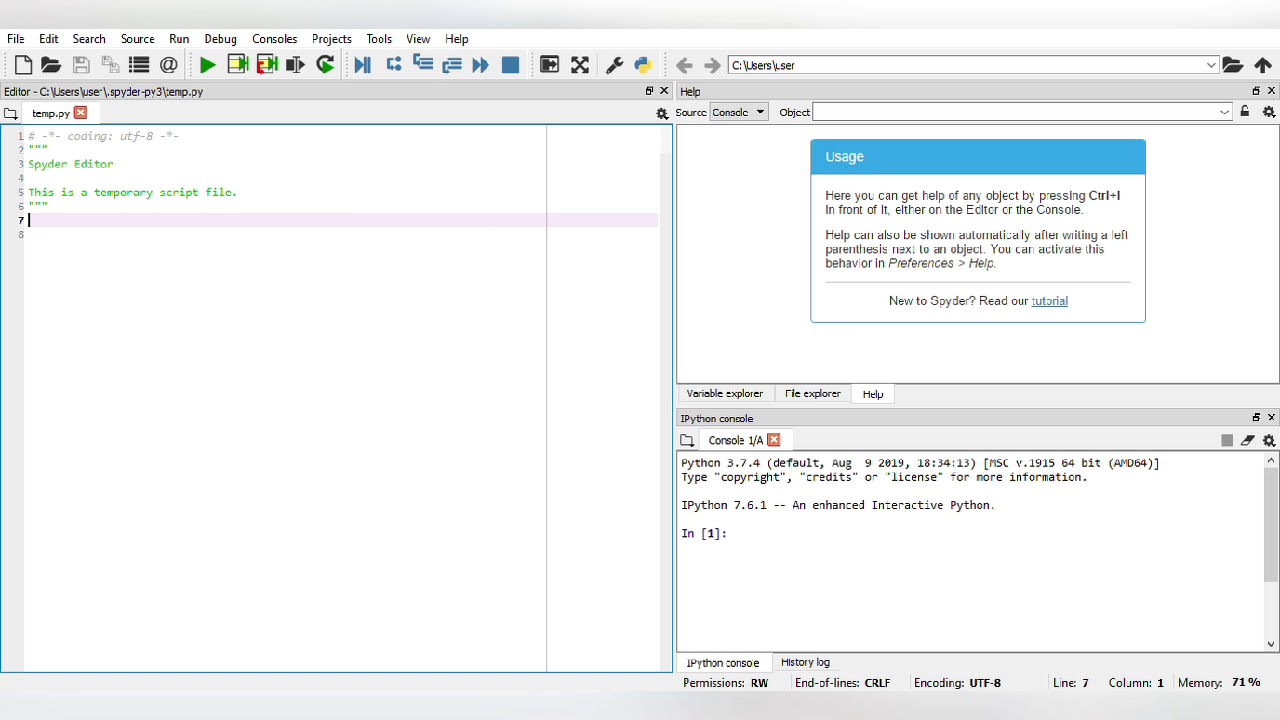Re-run last script icon
The image size is (1280, 720).
coord(325,65)
